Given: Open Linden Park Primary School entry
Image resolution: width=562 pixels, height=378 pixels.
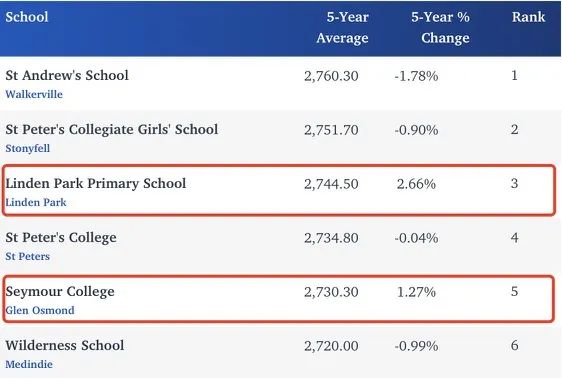Looking at the screenshot, I should coord(96,183).
